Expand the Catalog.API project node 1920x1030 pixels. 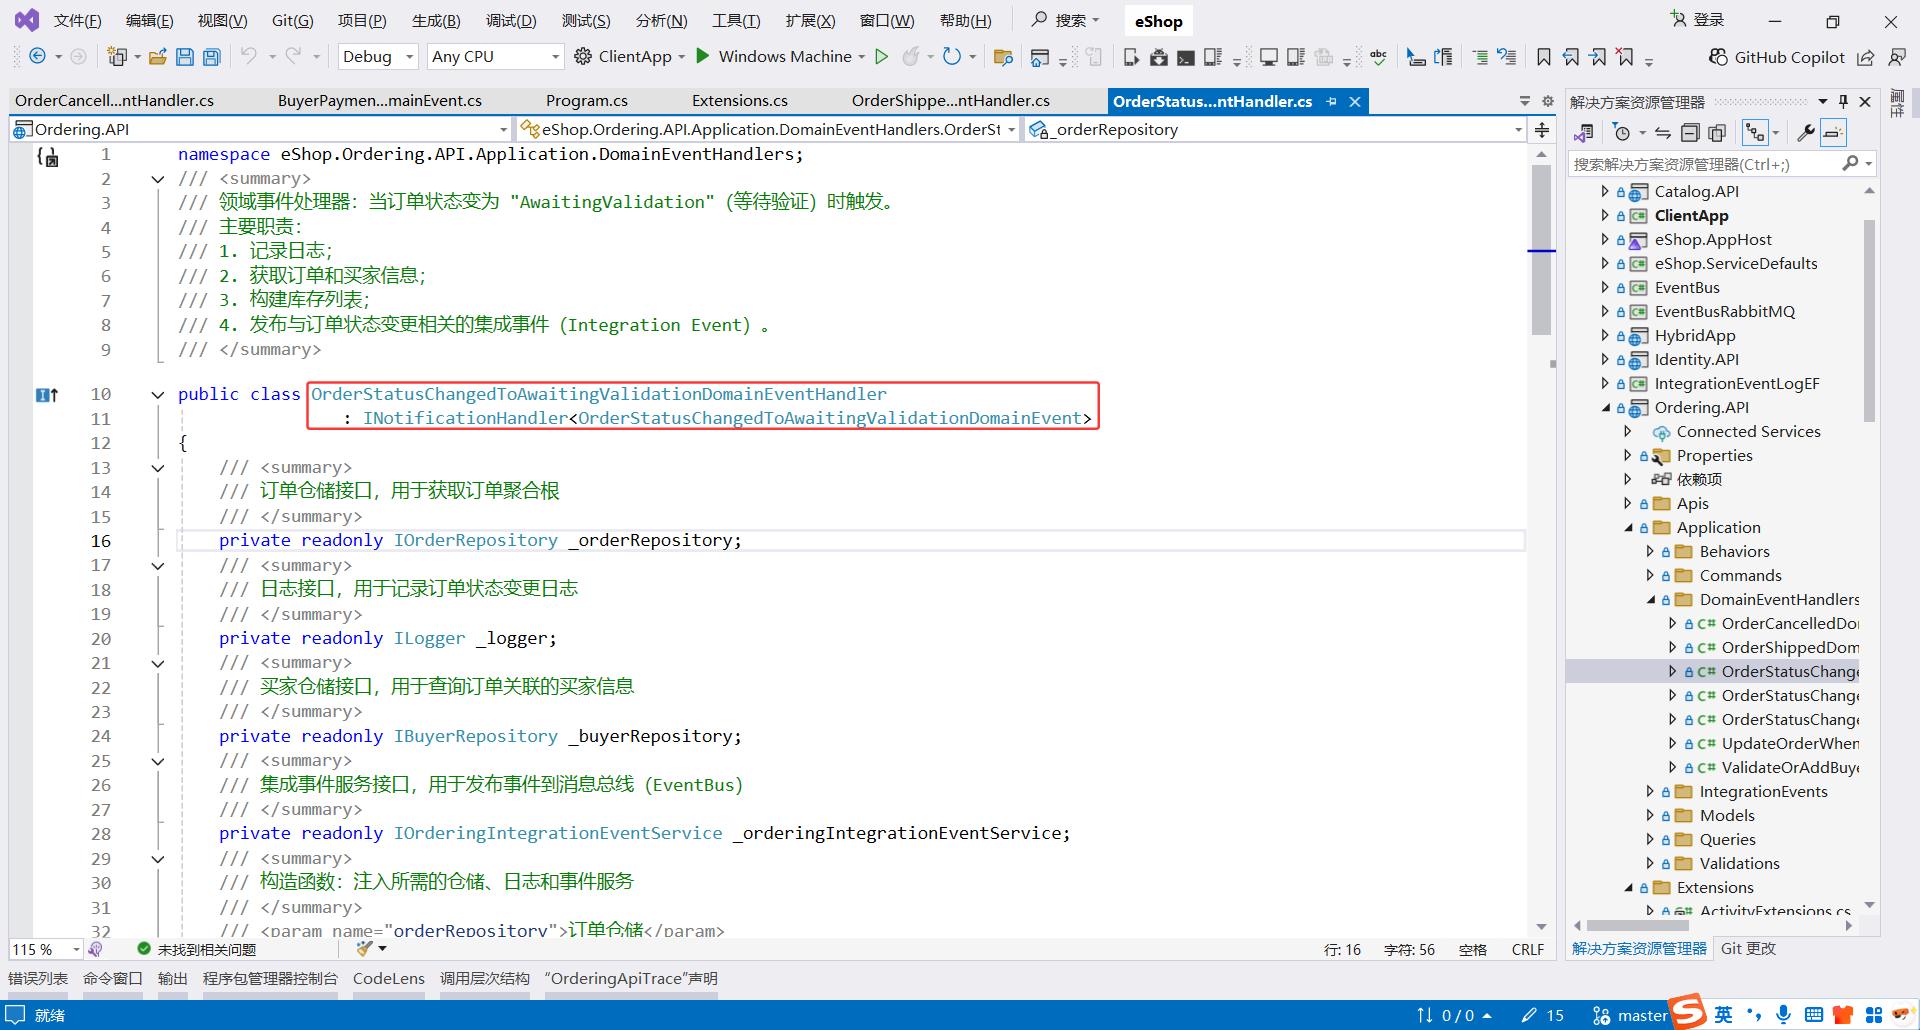tap(1605, 191)
